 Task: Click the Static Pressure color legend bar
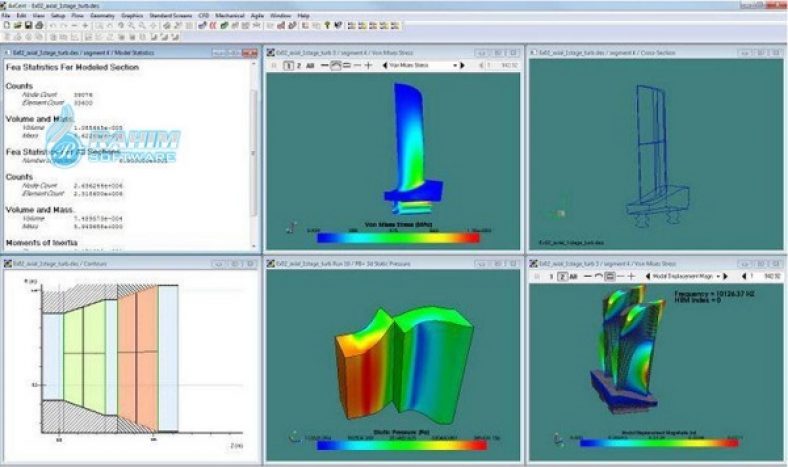point(402,445)
